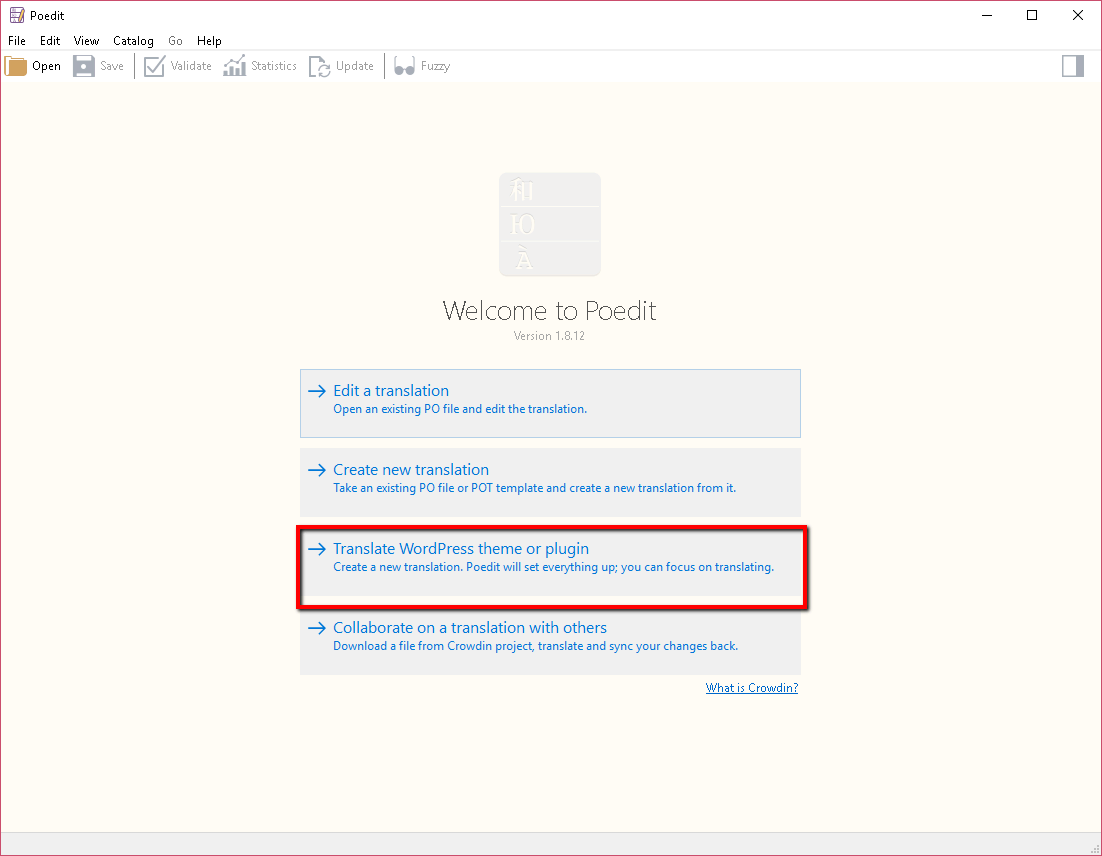This screenshot has width=1102, height=856.
Task: Click the Open folder icon in toolbar
Action: click(x=17, y=66)
